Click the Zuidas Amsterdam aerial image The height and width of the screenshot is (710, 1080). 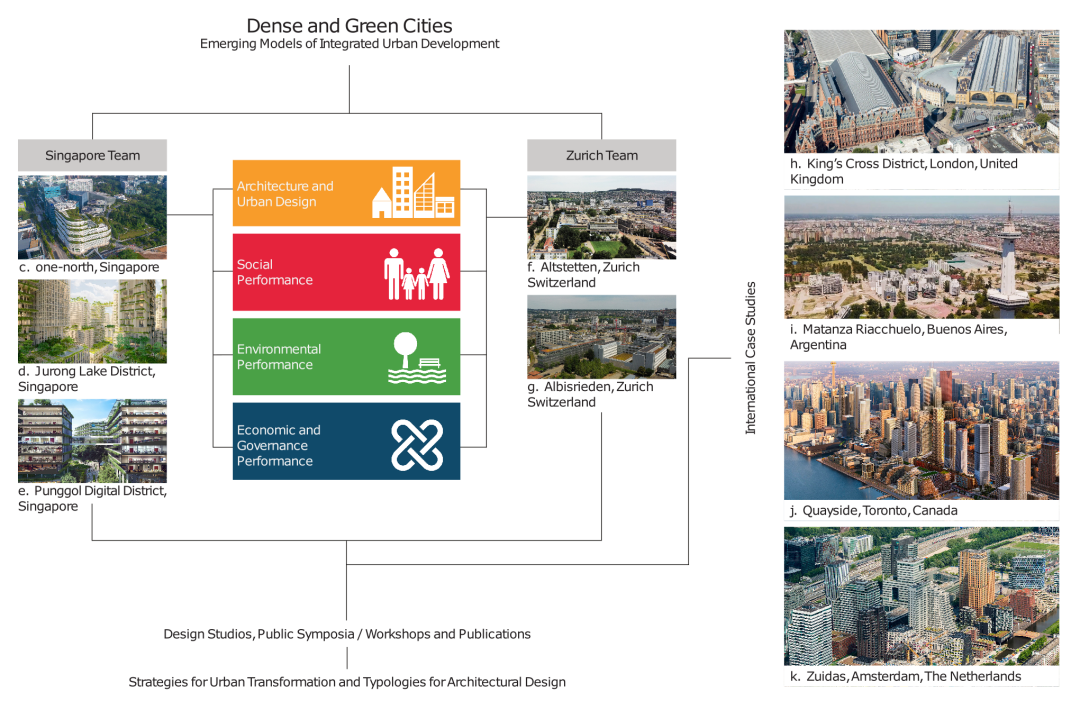921,596
